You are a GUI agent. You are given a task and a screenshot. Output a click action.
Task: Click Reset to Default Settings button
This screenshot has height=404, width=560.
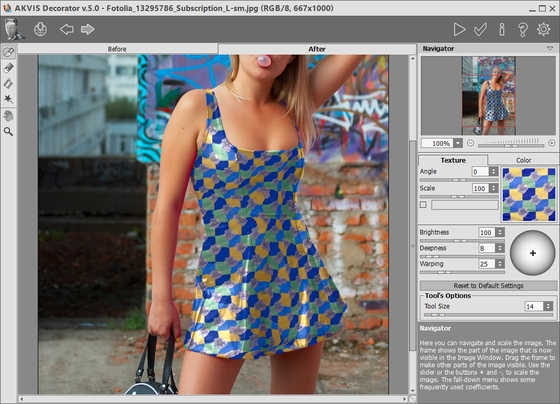click(x=488, y=285)
